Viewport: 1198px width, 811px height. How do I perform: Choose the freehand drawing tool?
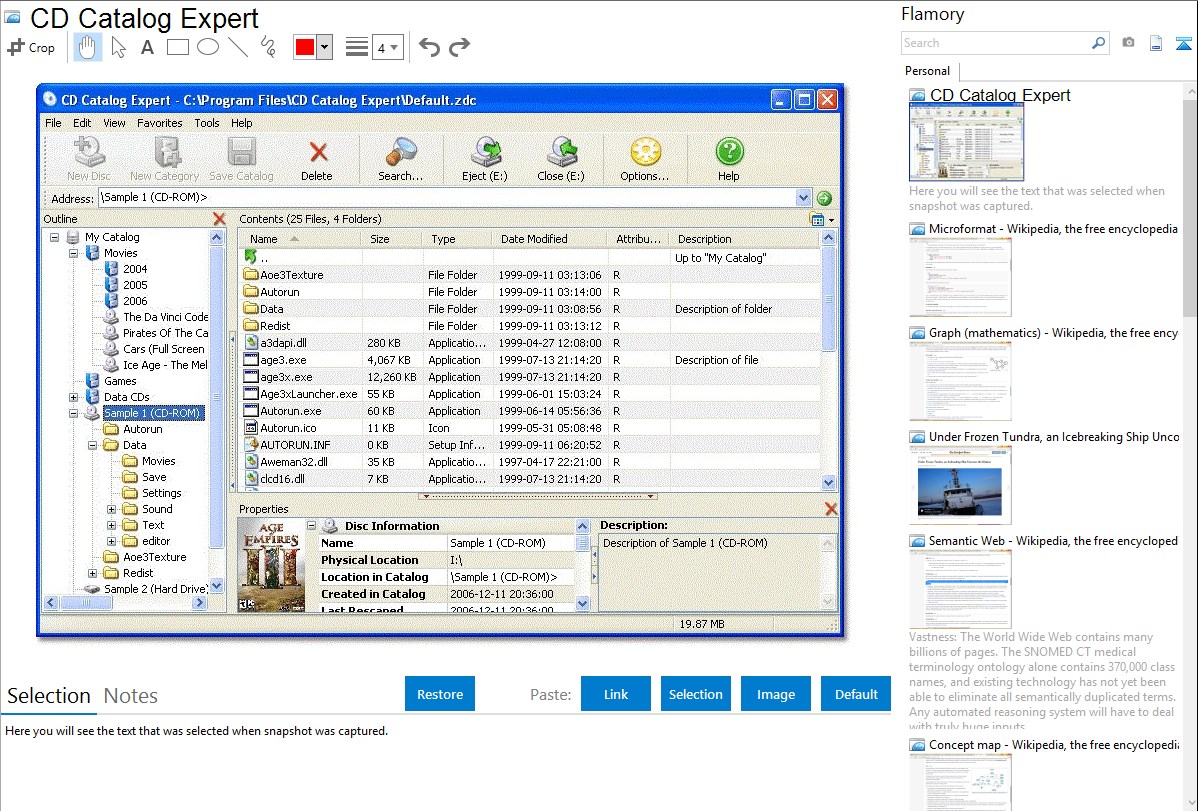point(267,47)
